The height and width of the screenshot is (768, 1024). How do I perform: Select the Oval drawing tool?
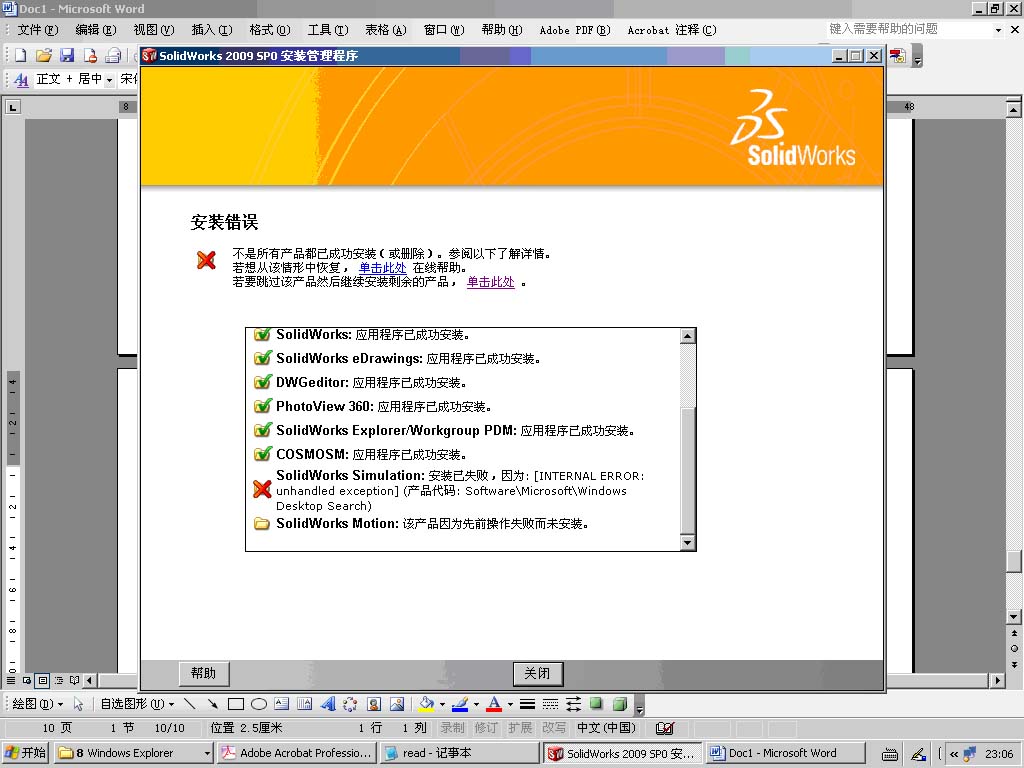(x=259, y=704)
